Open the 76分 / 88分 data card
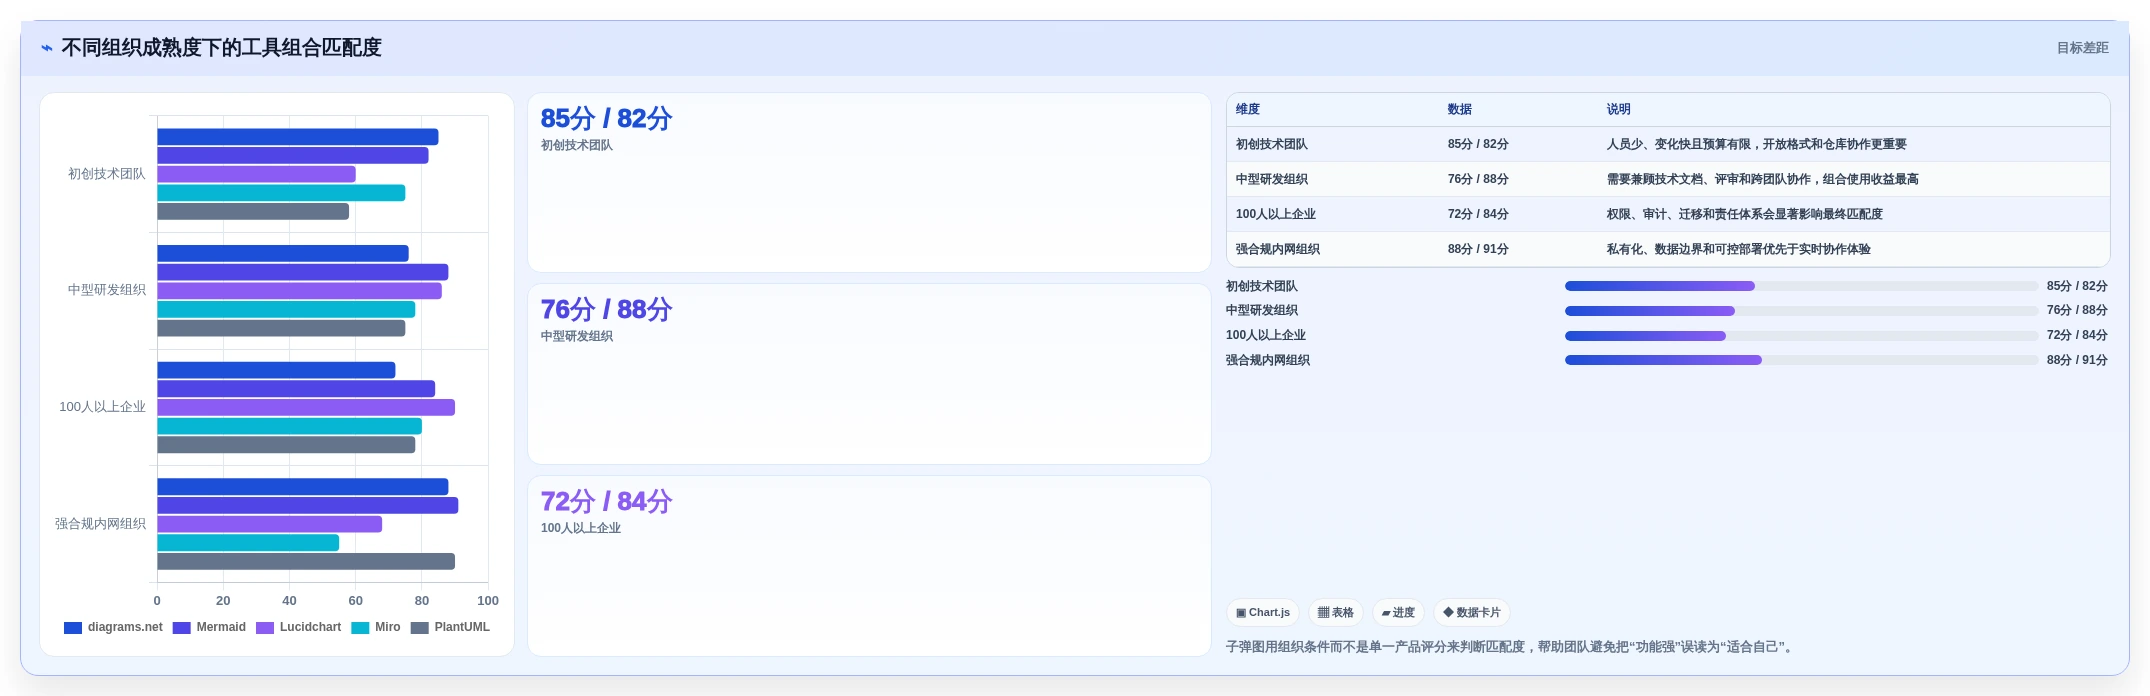 [869, 374]
